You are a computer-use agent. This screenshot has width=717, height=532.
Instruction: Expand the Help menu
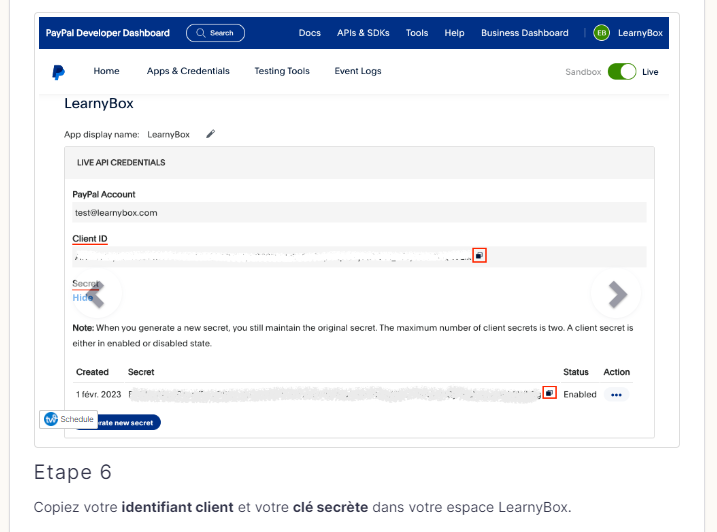point(454,33)
